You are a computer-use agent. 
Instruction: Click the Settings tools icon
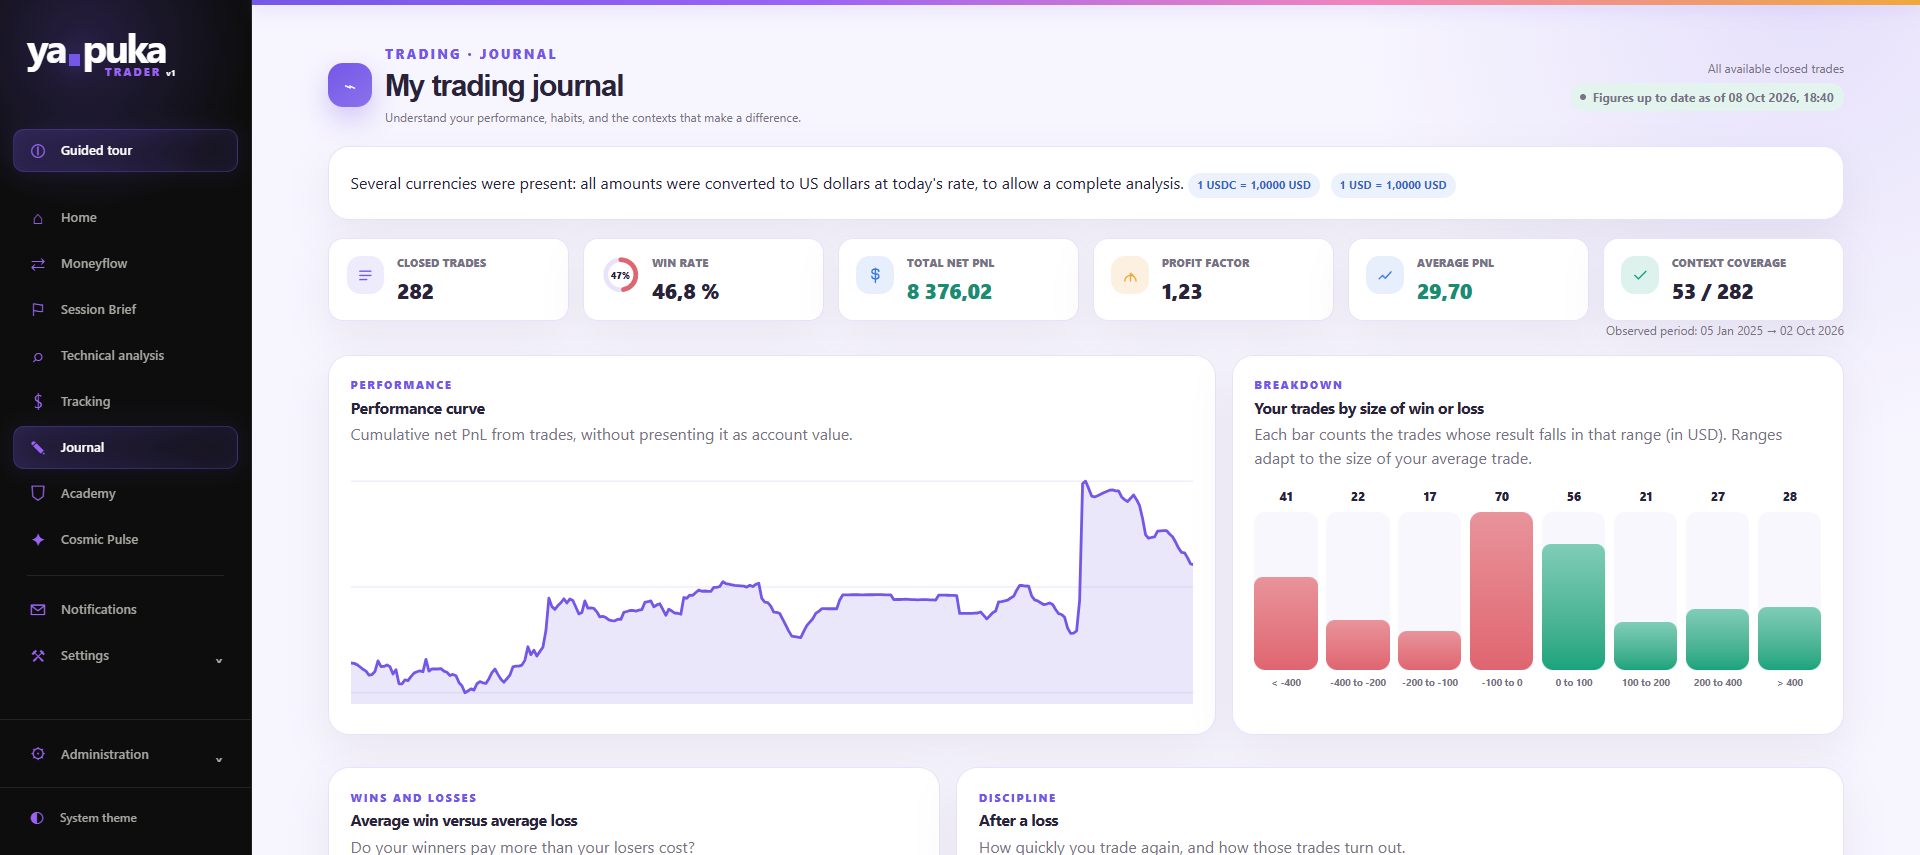click(x=38, y=656)
